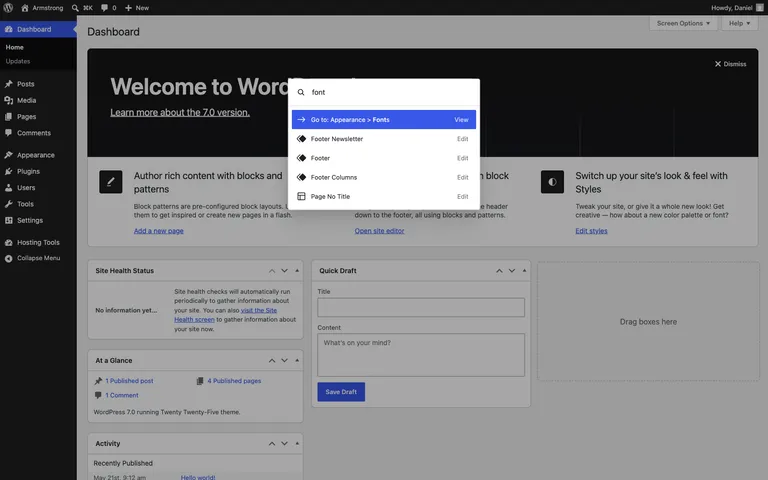Image resolution: width=768 pixels, height=480 pixels.
Task: Open command palette search icon in admin bar
Action: [x=75, y=8]
